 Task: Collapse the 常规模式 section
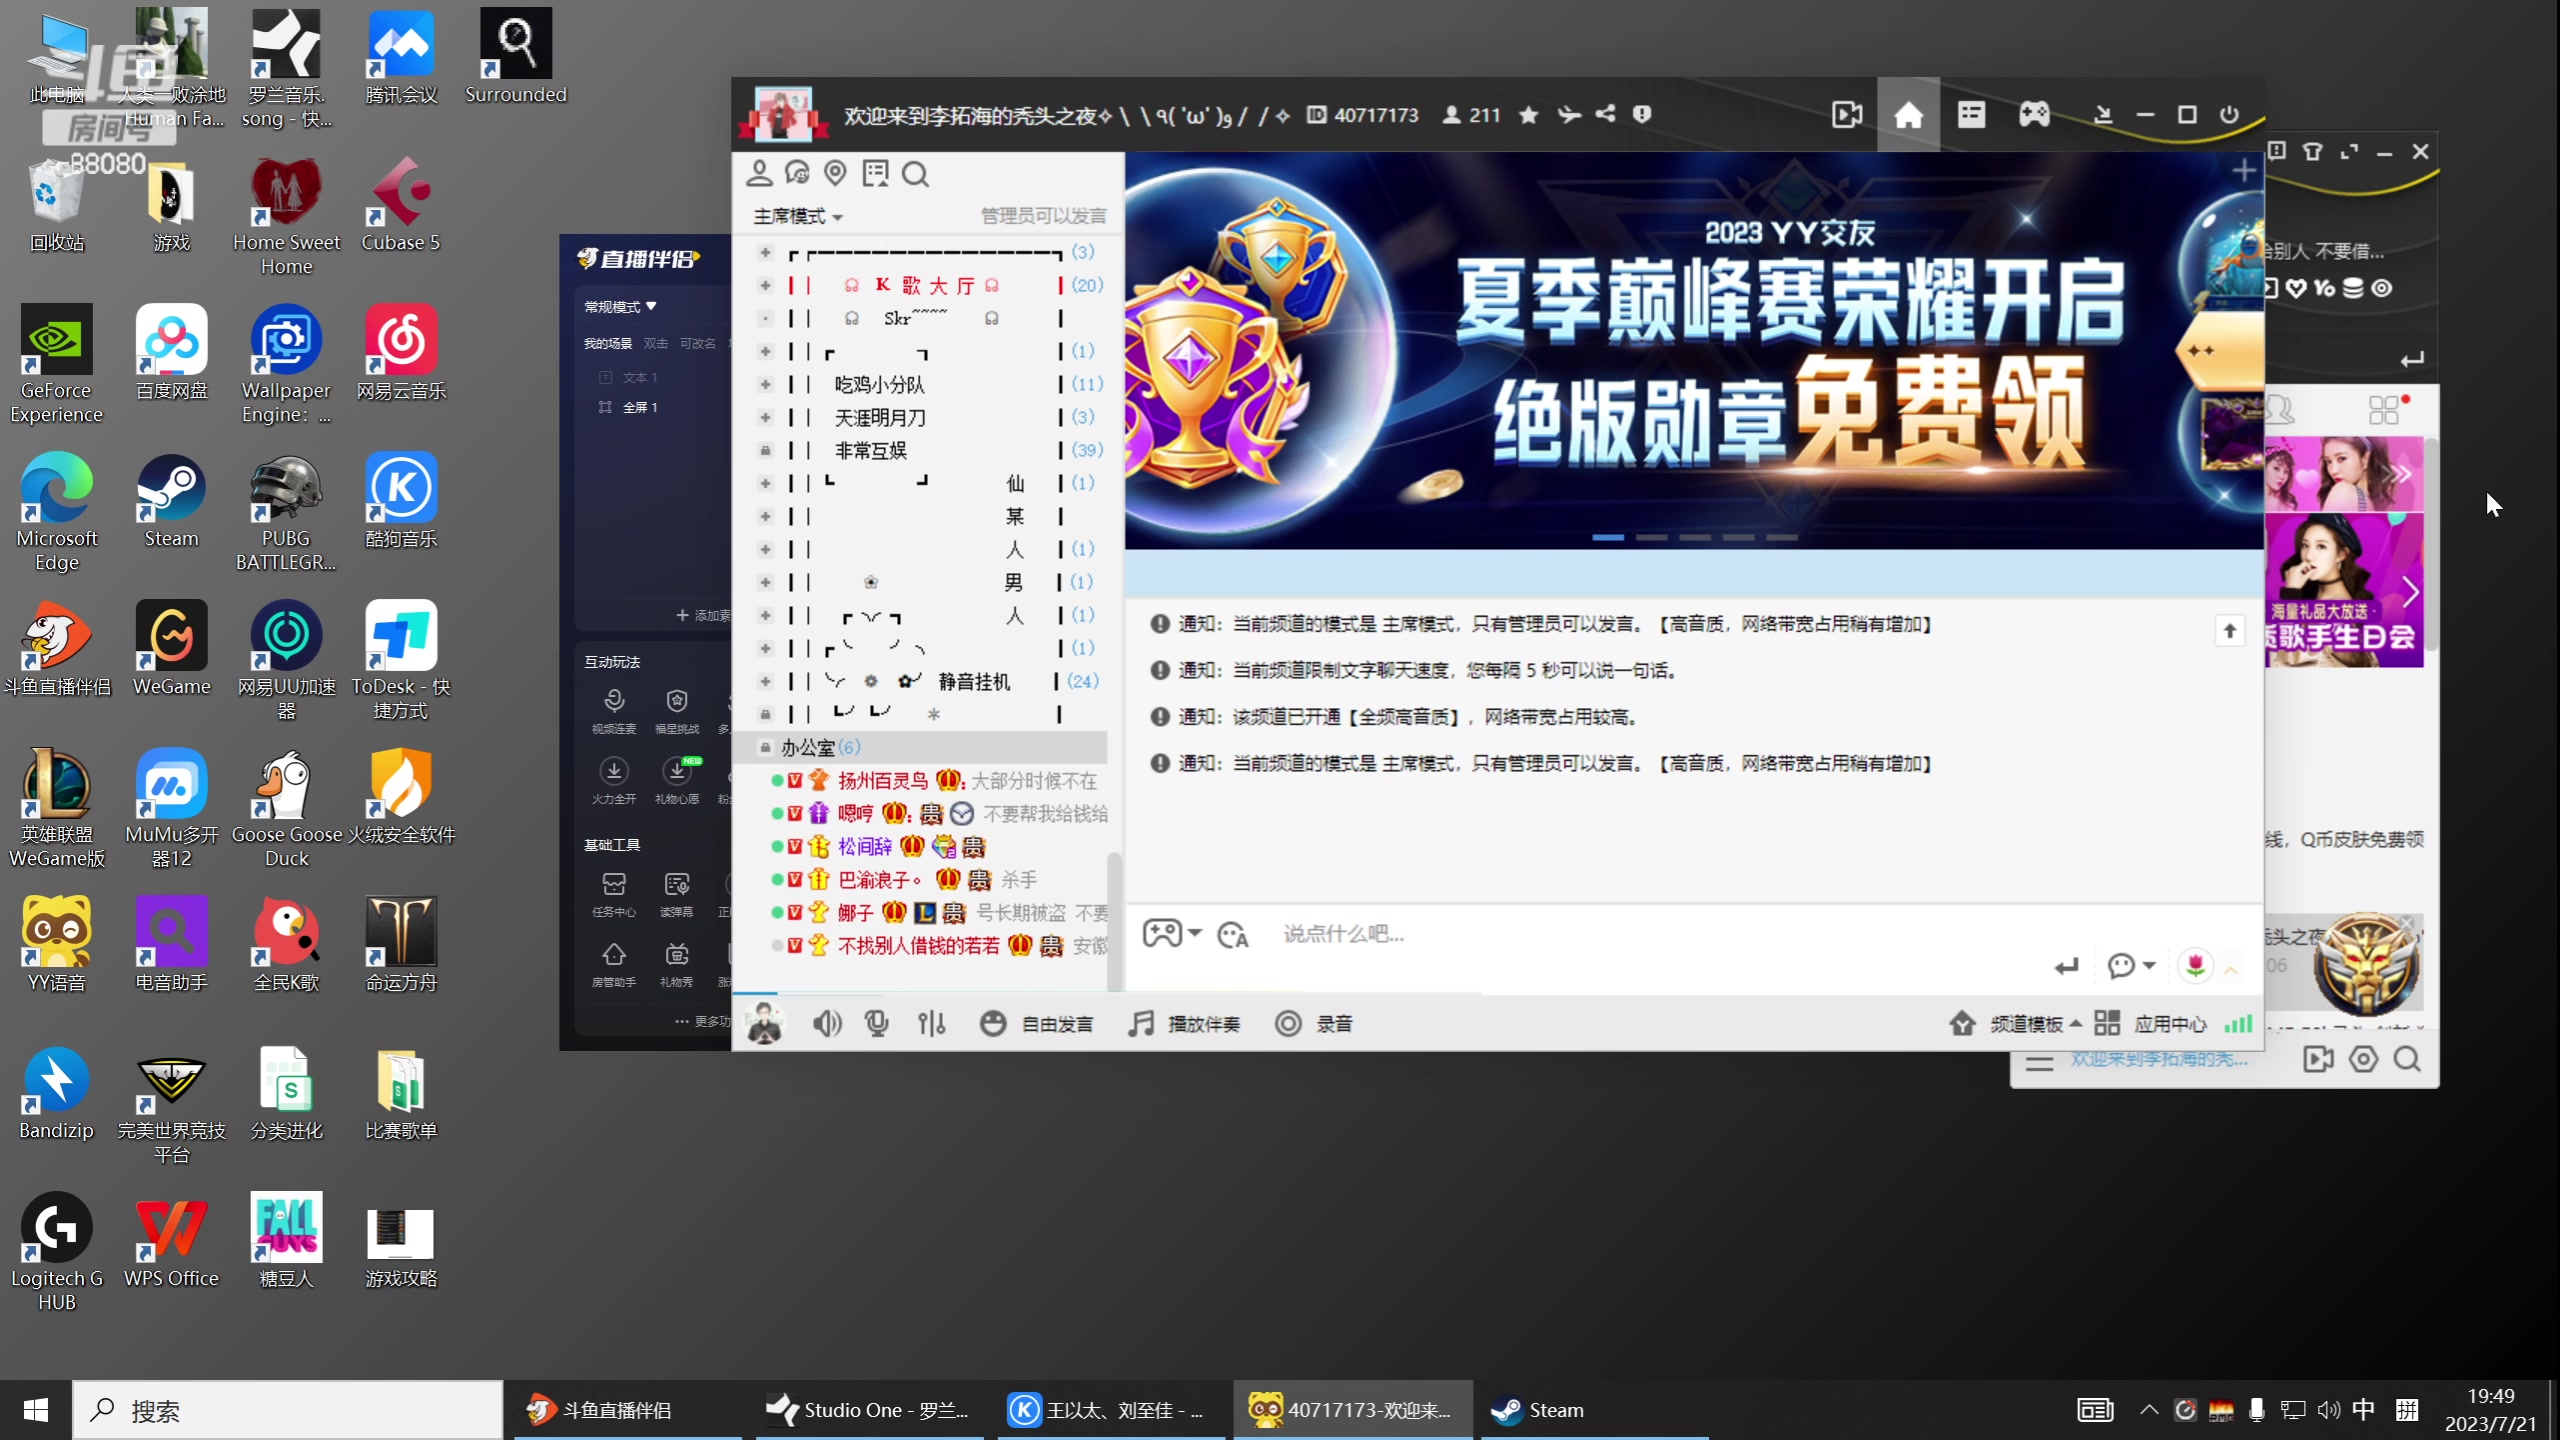621,306
